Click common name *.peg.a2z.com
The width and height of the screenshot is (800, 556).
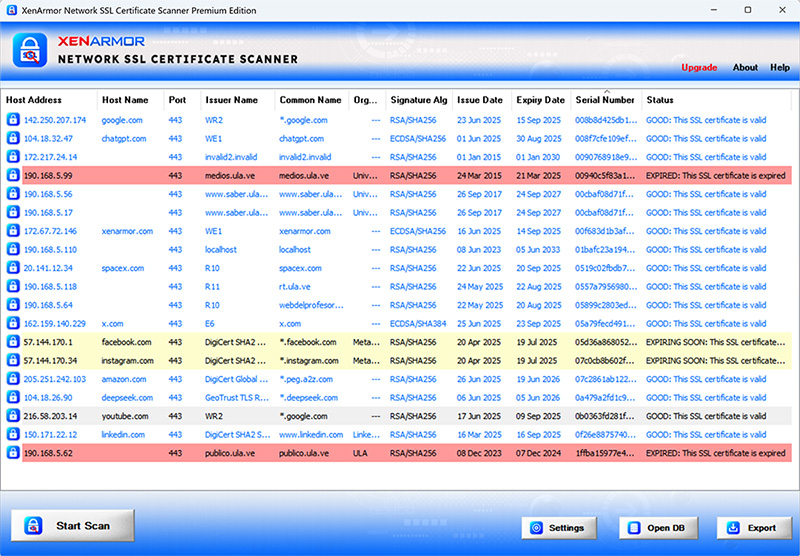306,380
